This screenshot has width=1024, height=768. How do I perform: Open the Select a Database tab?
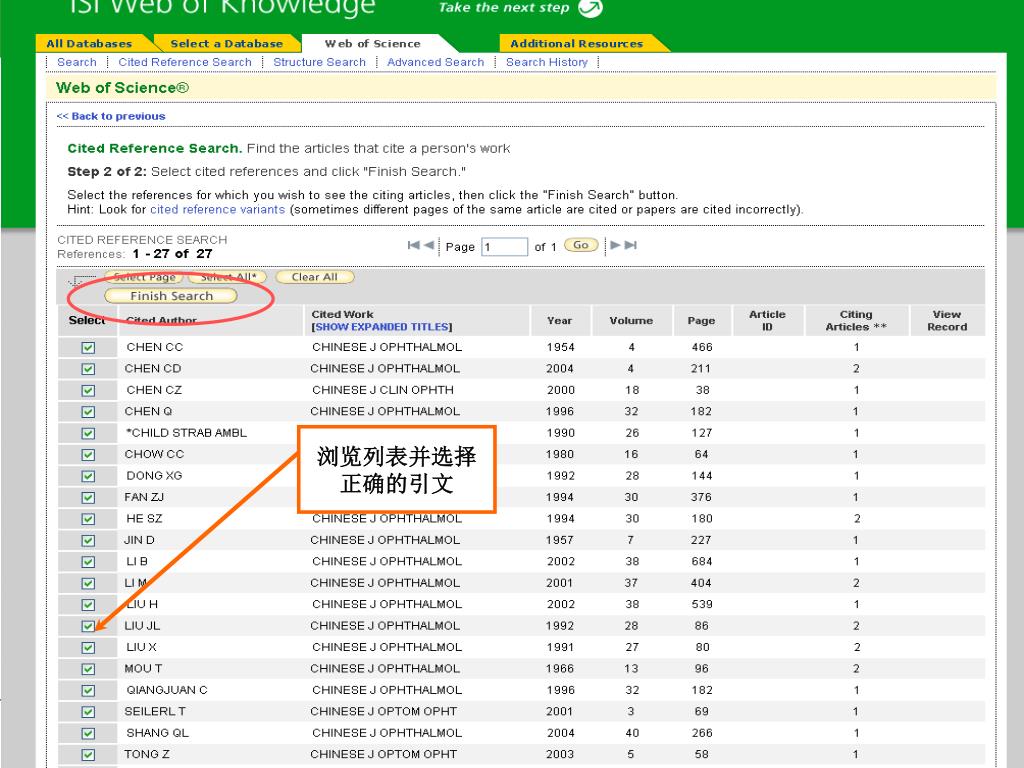click(x=226, y=44)
